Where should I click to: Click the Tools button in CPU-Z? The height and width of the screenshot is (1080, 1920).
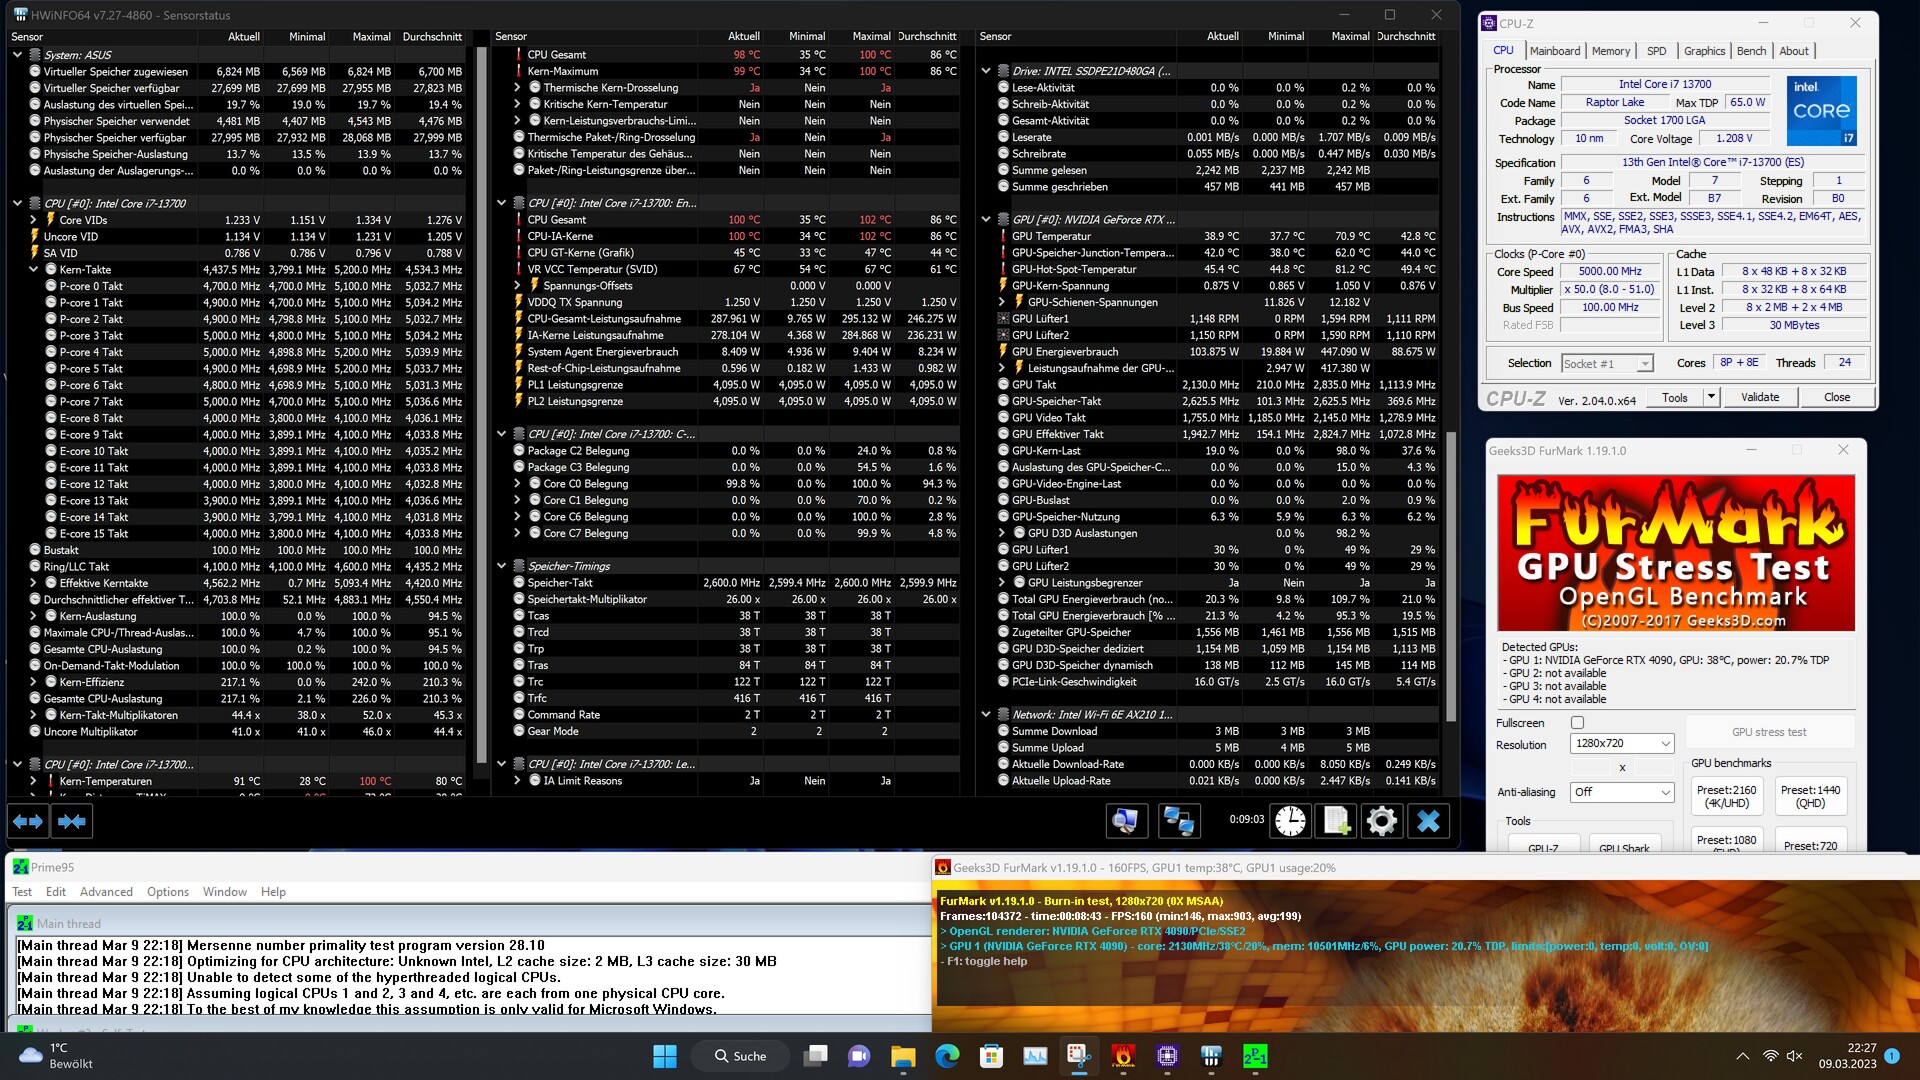pos(1675,397)
